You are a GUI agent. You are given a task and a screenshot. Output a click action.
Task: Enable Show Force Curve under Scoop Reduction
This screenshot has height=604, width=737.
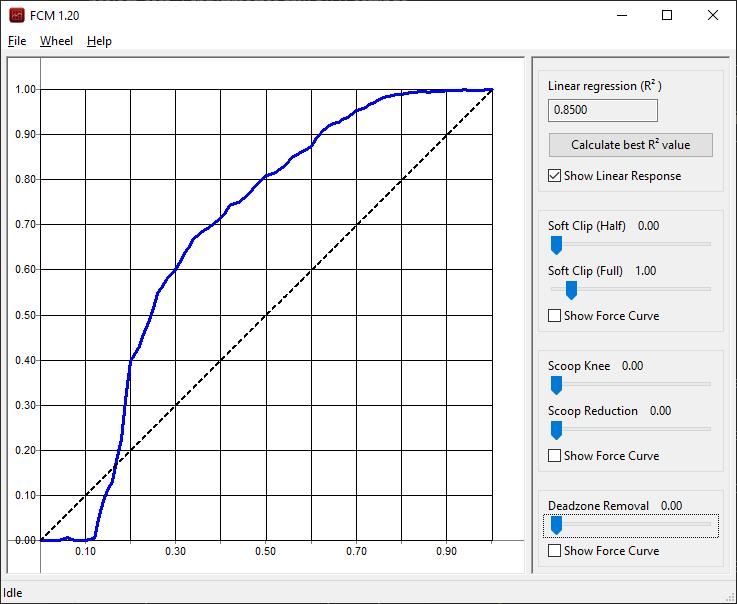coord(555,456)
